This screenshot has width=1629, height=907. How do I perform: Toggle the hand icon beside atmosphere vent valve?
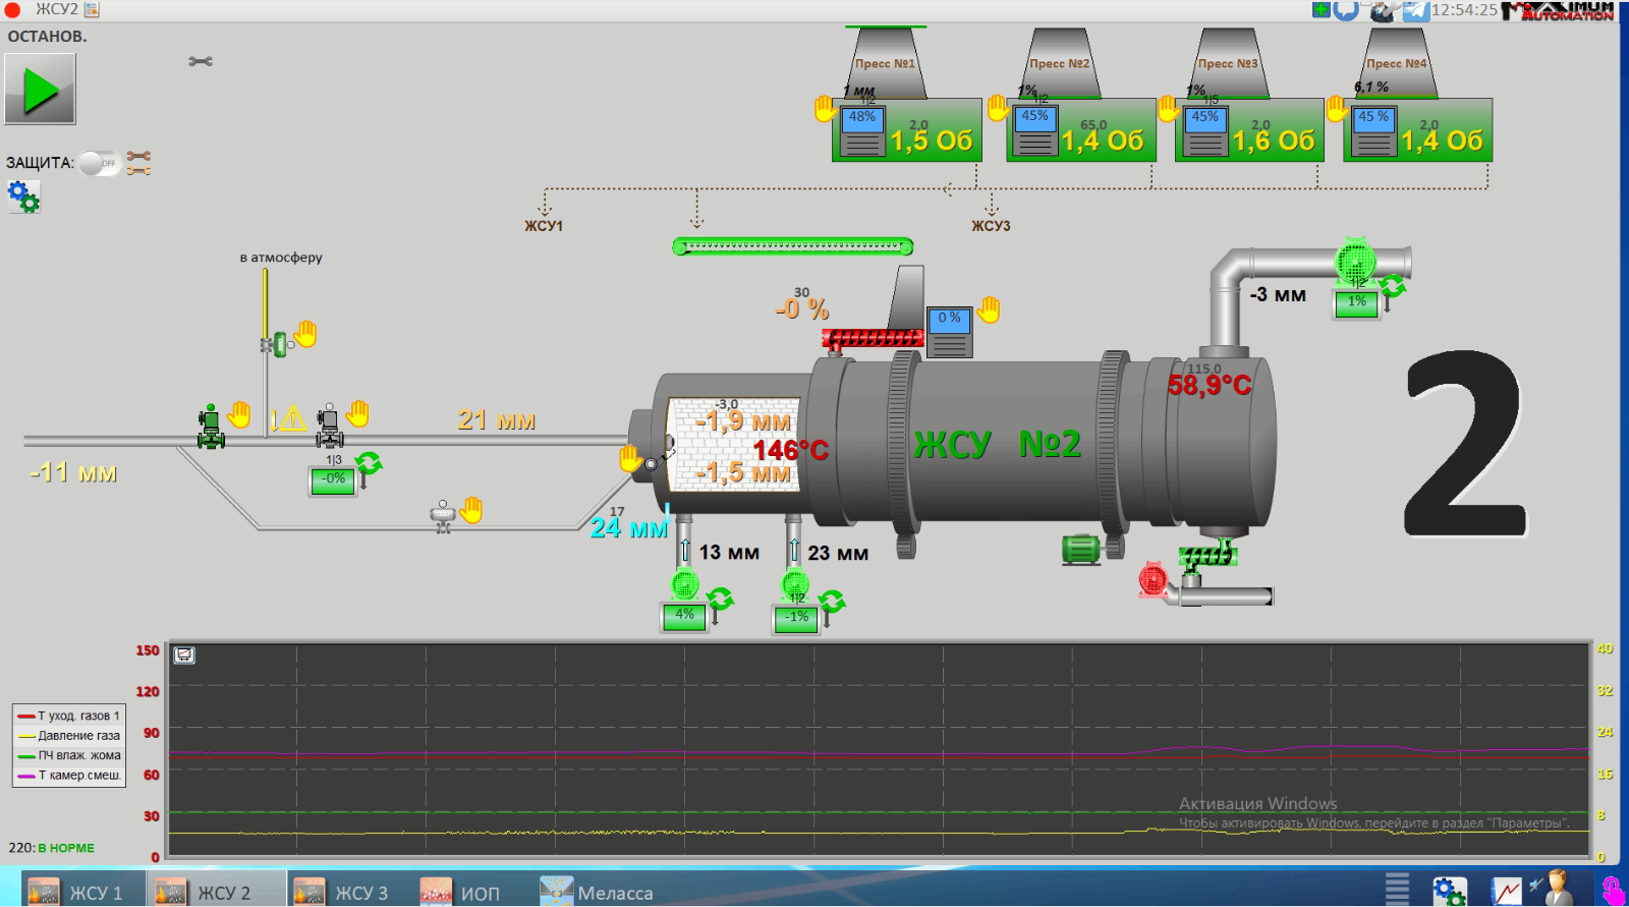(306, 333)
